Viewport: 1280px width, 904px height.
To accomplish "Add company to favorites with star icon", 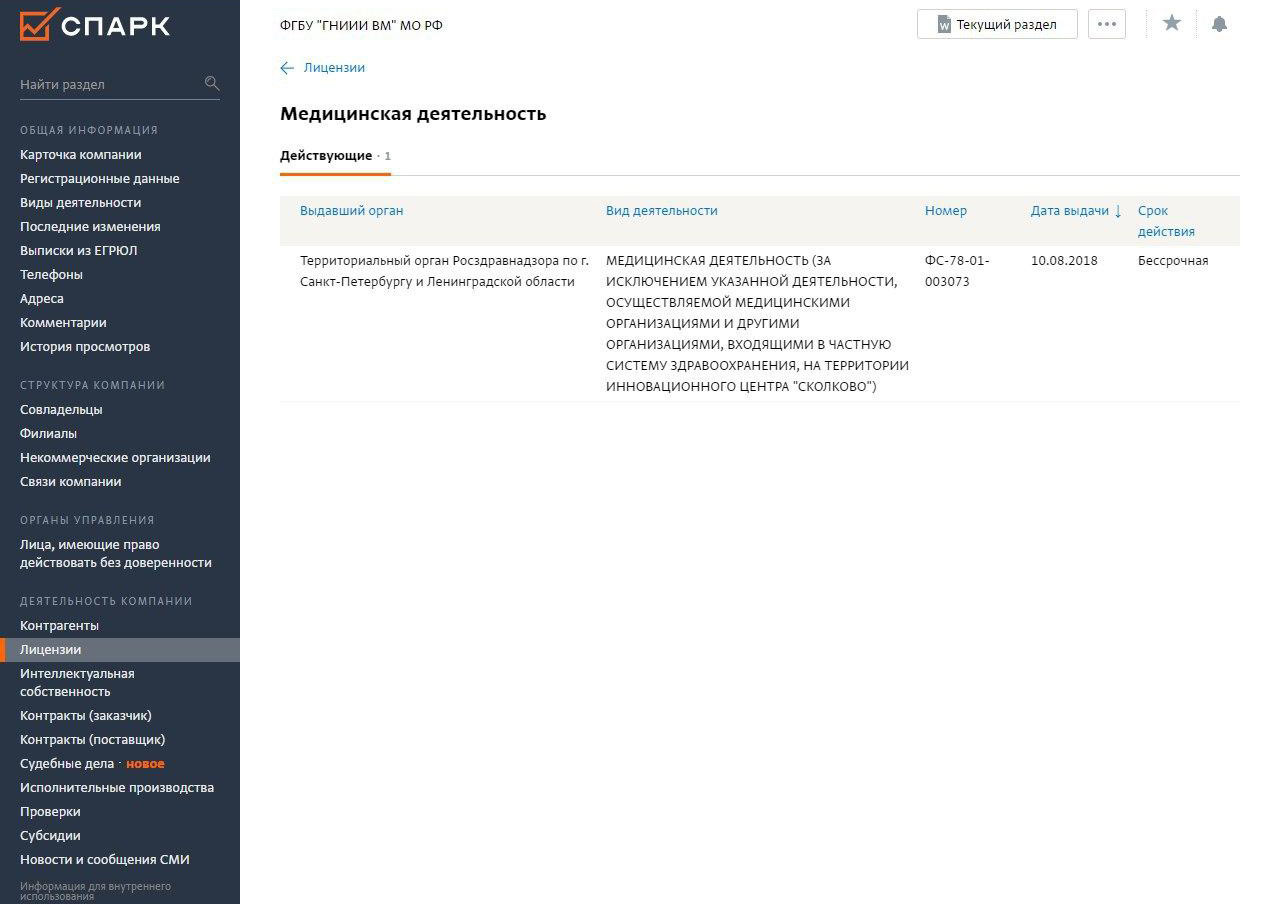I will 1172,23.
